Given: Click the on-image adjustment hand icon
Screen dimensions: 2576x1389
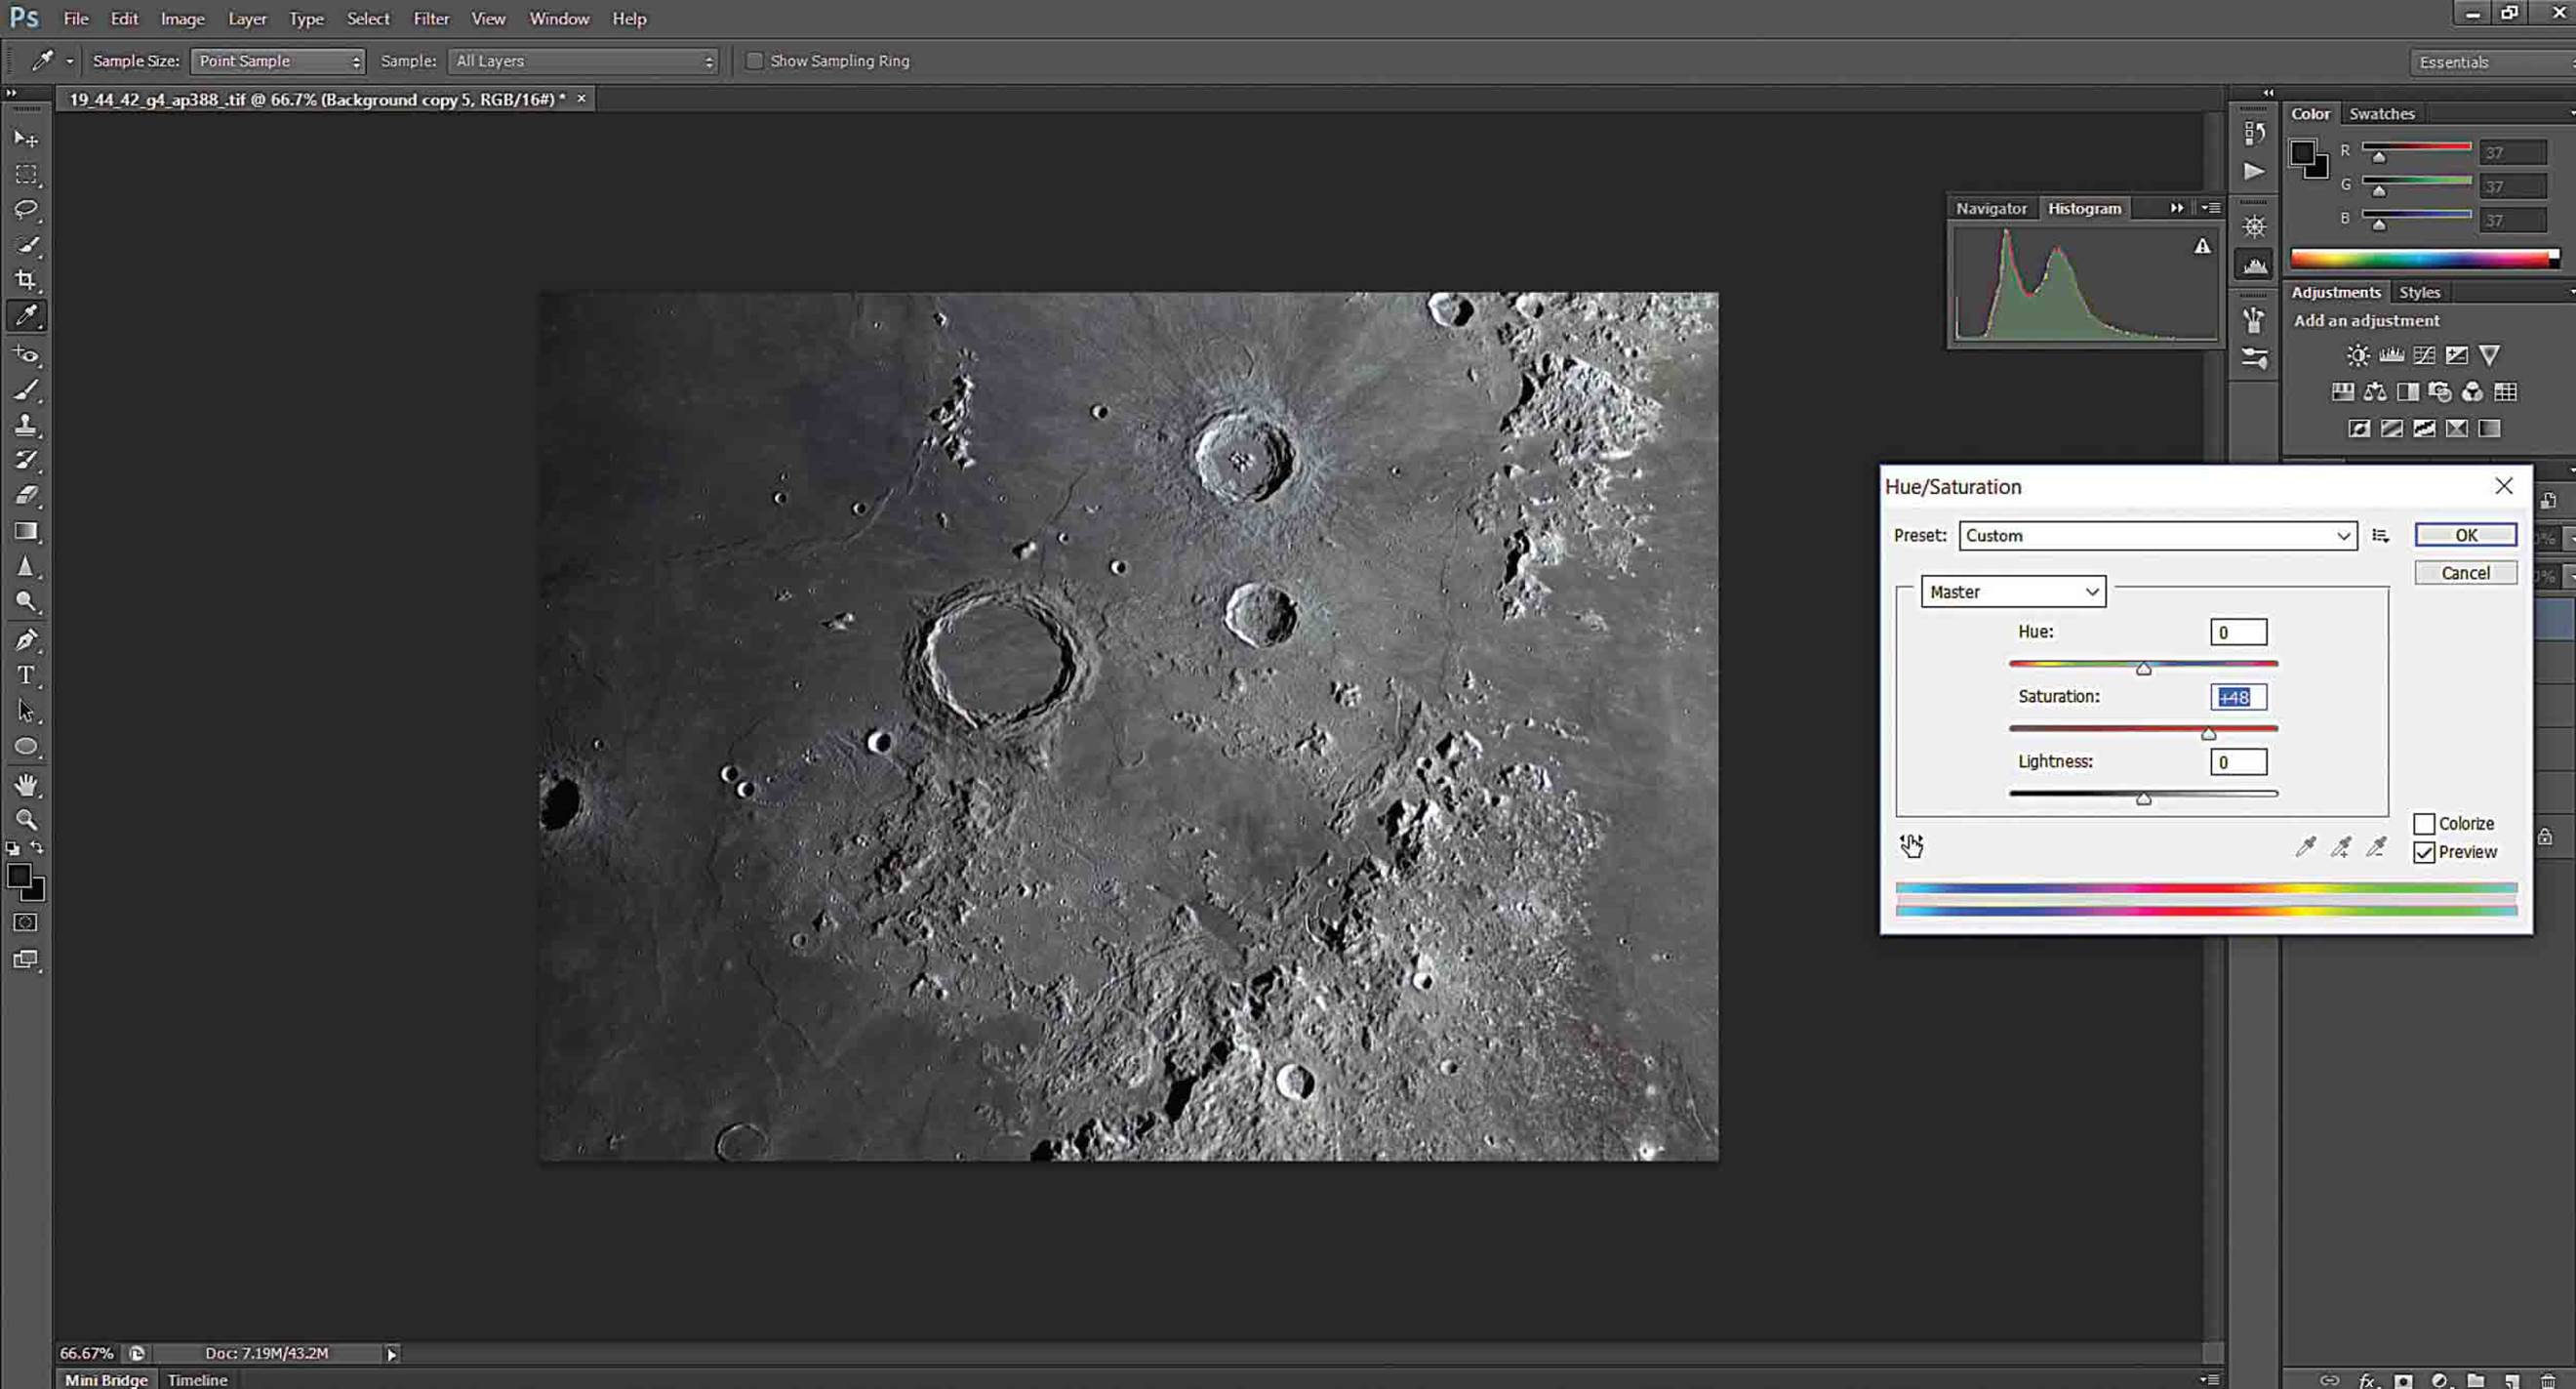Looking at the screenshot, I should pyautogui.click(x=1911, y=846).
